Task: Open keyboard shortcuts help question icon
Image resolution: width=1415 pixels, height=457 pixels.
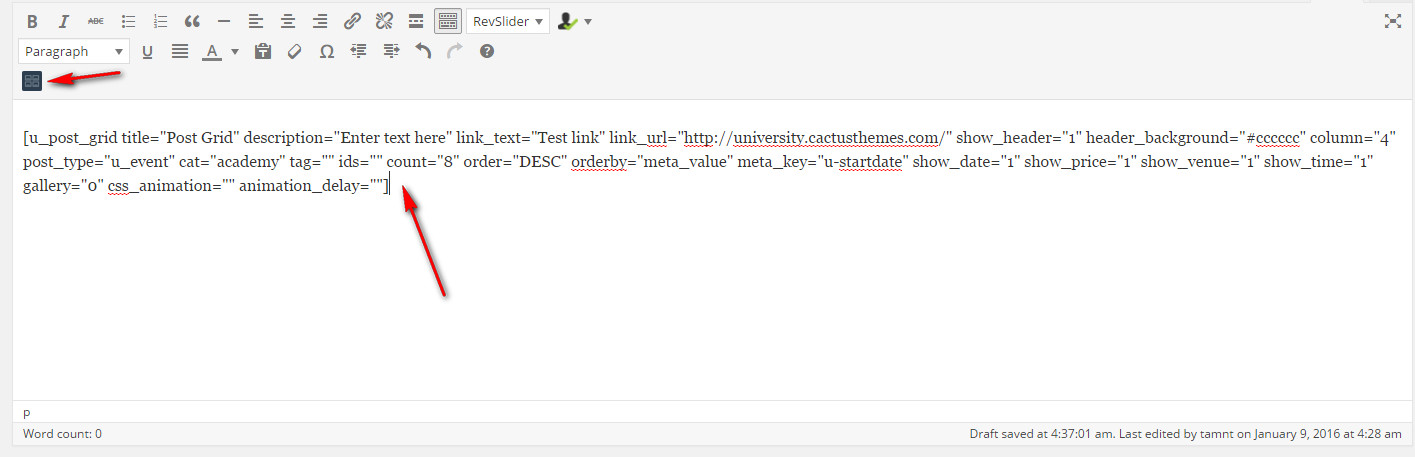Action: coord(487,51)
